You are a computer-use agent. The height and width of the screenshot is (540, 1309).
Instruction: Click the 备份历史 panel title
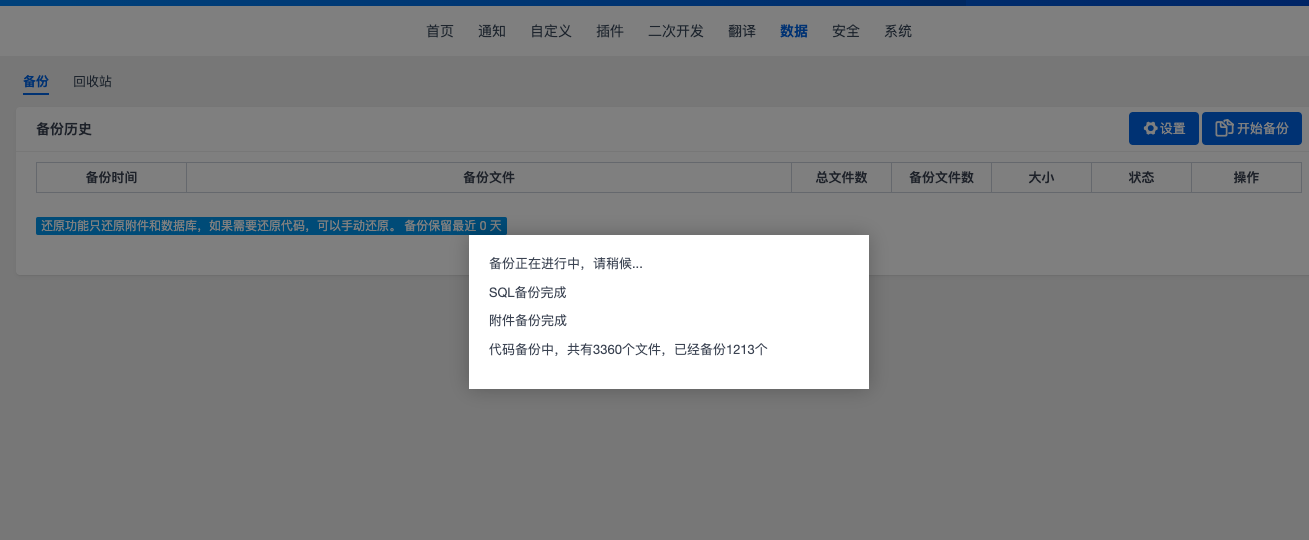pyautogui.click(x=64, y=129)
